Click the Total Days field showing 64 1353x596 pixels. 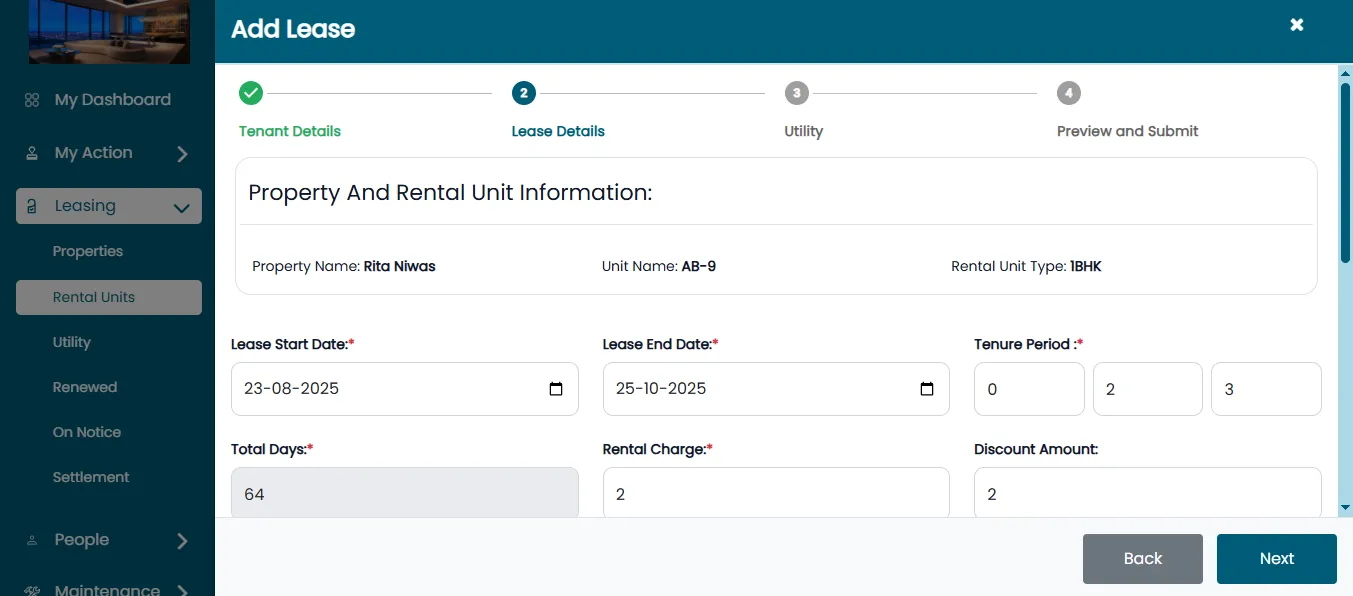point(405,493)
